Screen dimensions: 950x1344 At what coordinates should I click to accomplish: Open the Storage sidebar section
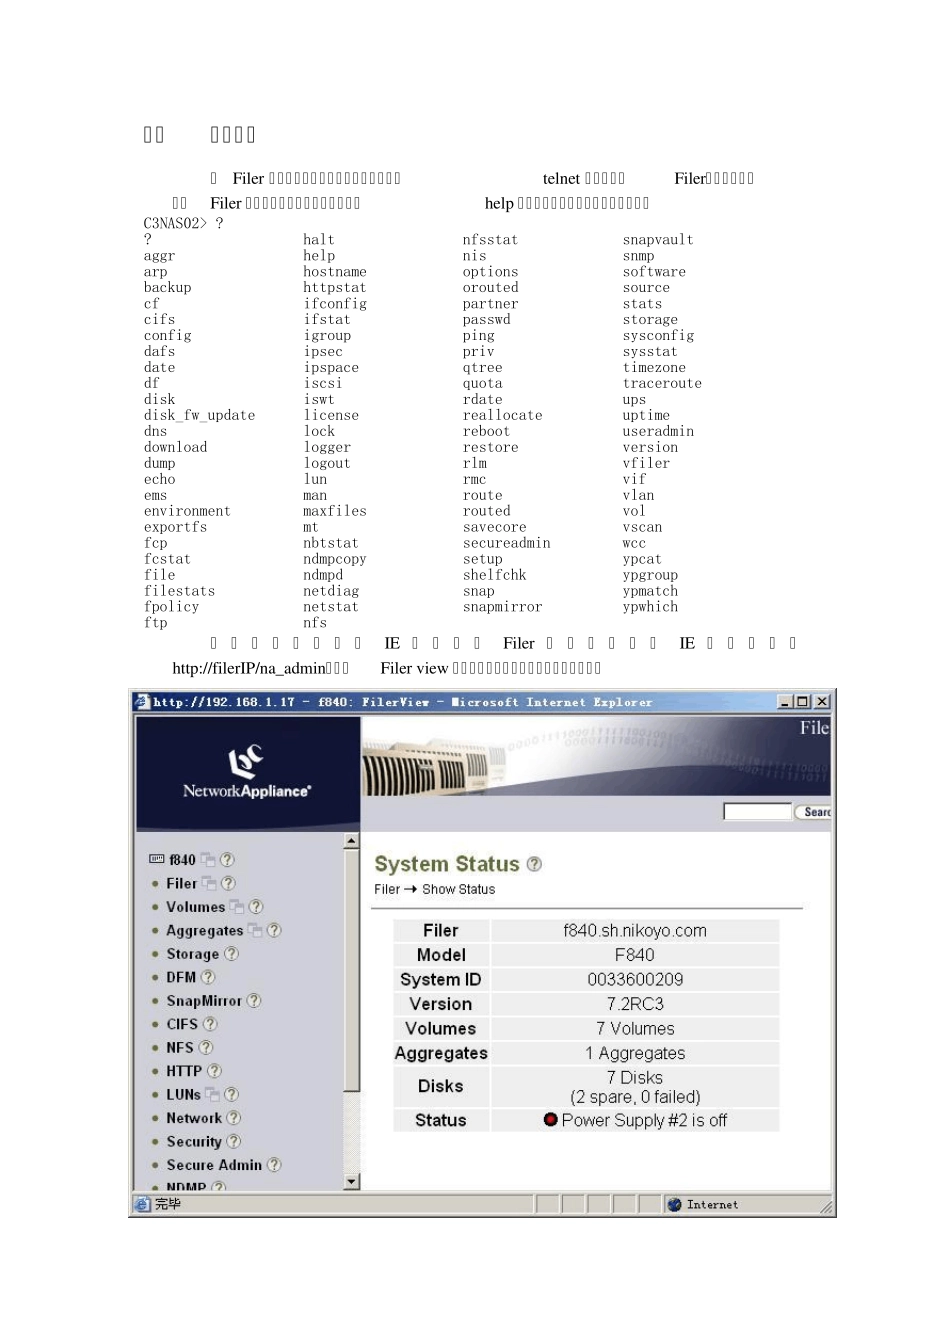click(192, 954)
